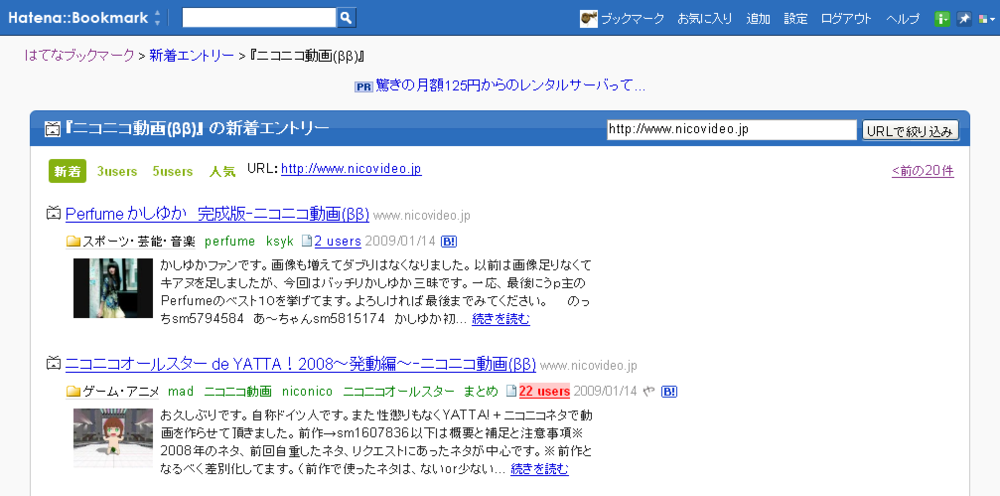Open ブックマーク in the header
The height and width of the screenshot is (496, 1000).
[633, 18]
